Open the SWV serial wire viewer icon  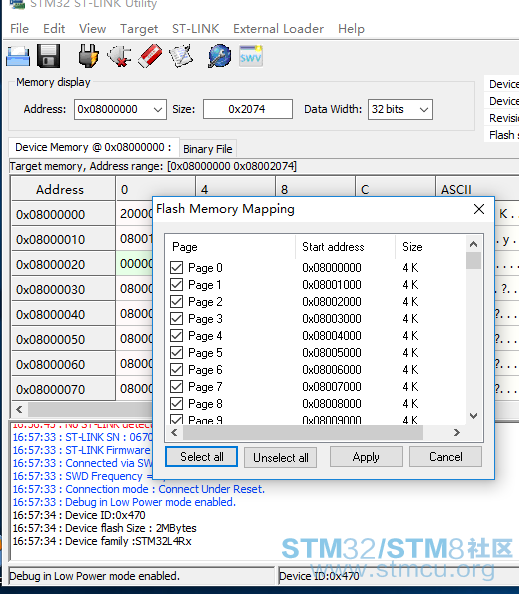pyautogui.click(x=250, y=56)
